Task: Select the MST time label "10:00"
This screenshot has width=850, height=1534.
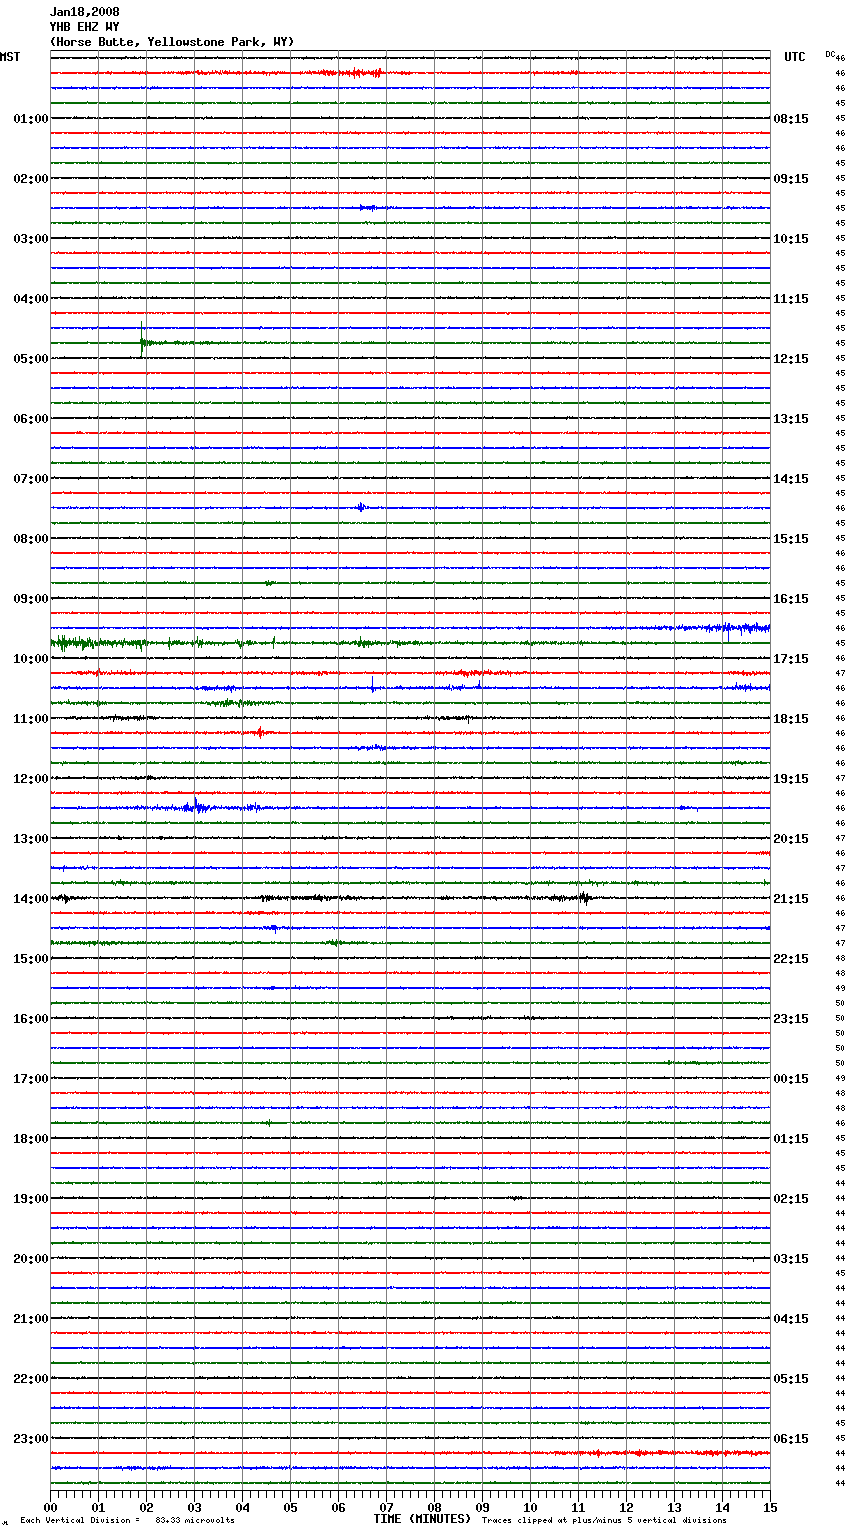Action: click(x=31, y=659)
